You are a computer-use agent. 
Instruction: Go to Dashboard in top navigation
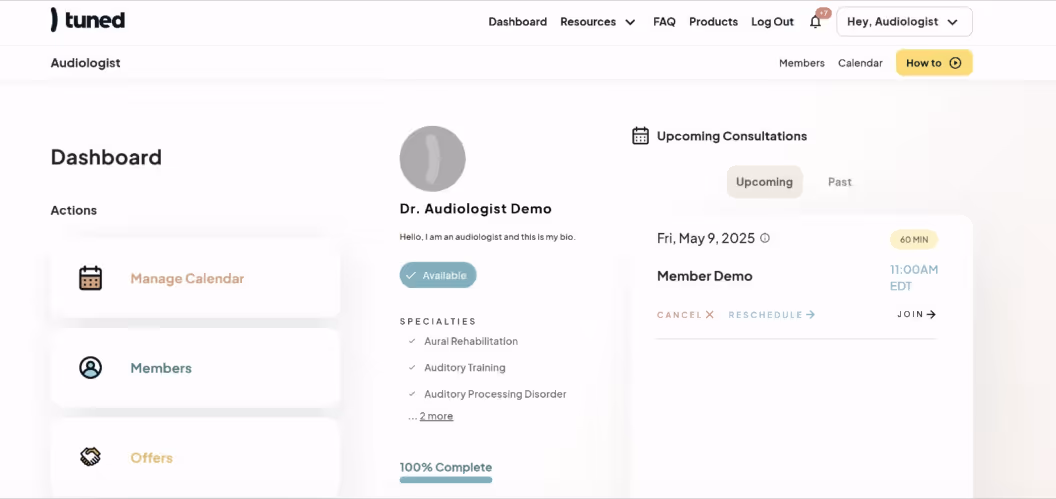point(517,22)
